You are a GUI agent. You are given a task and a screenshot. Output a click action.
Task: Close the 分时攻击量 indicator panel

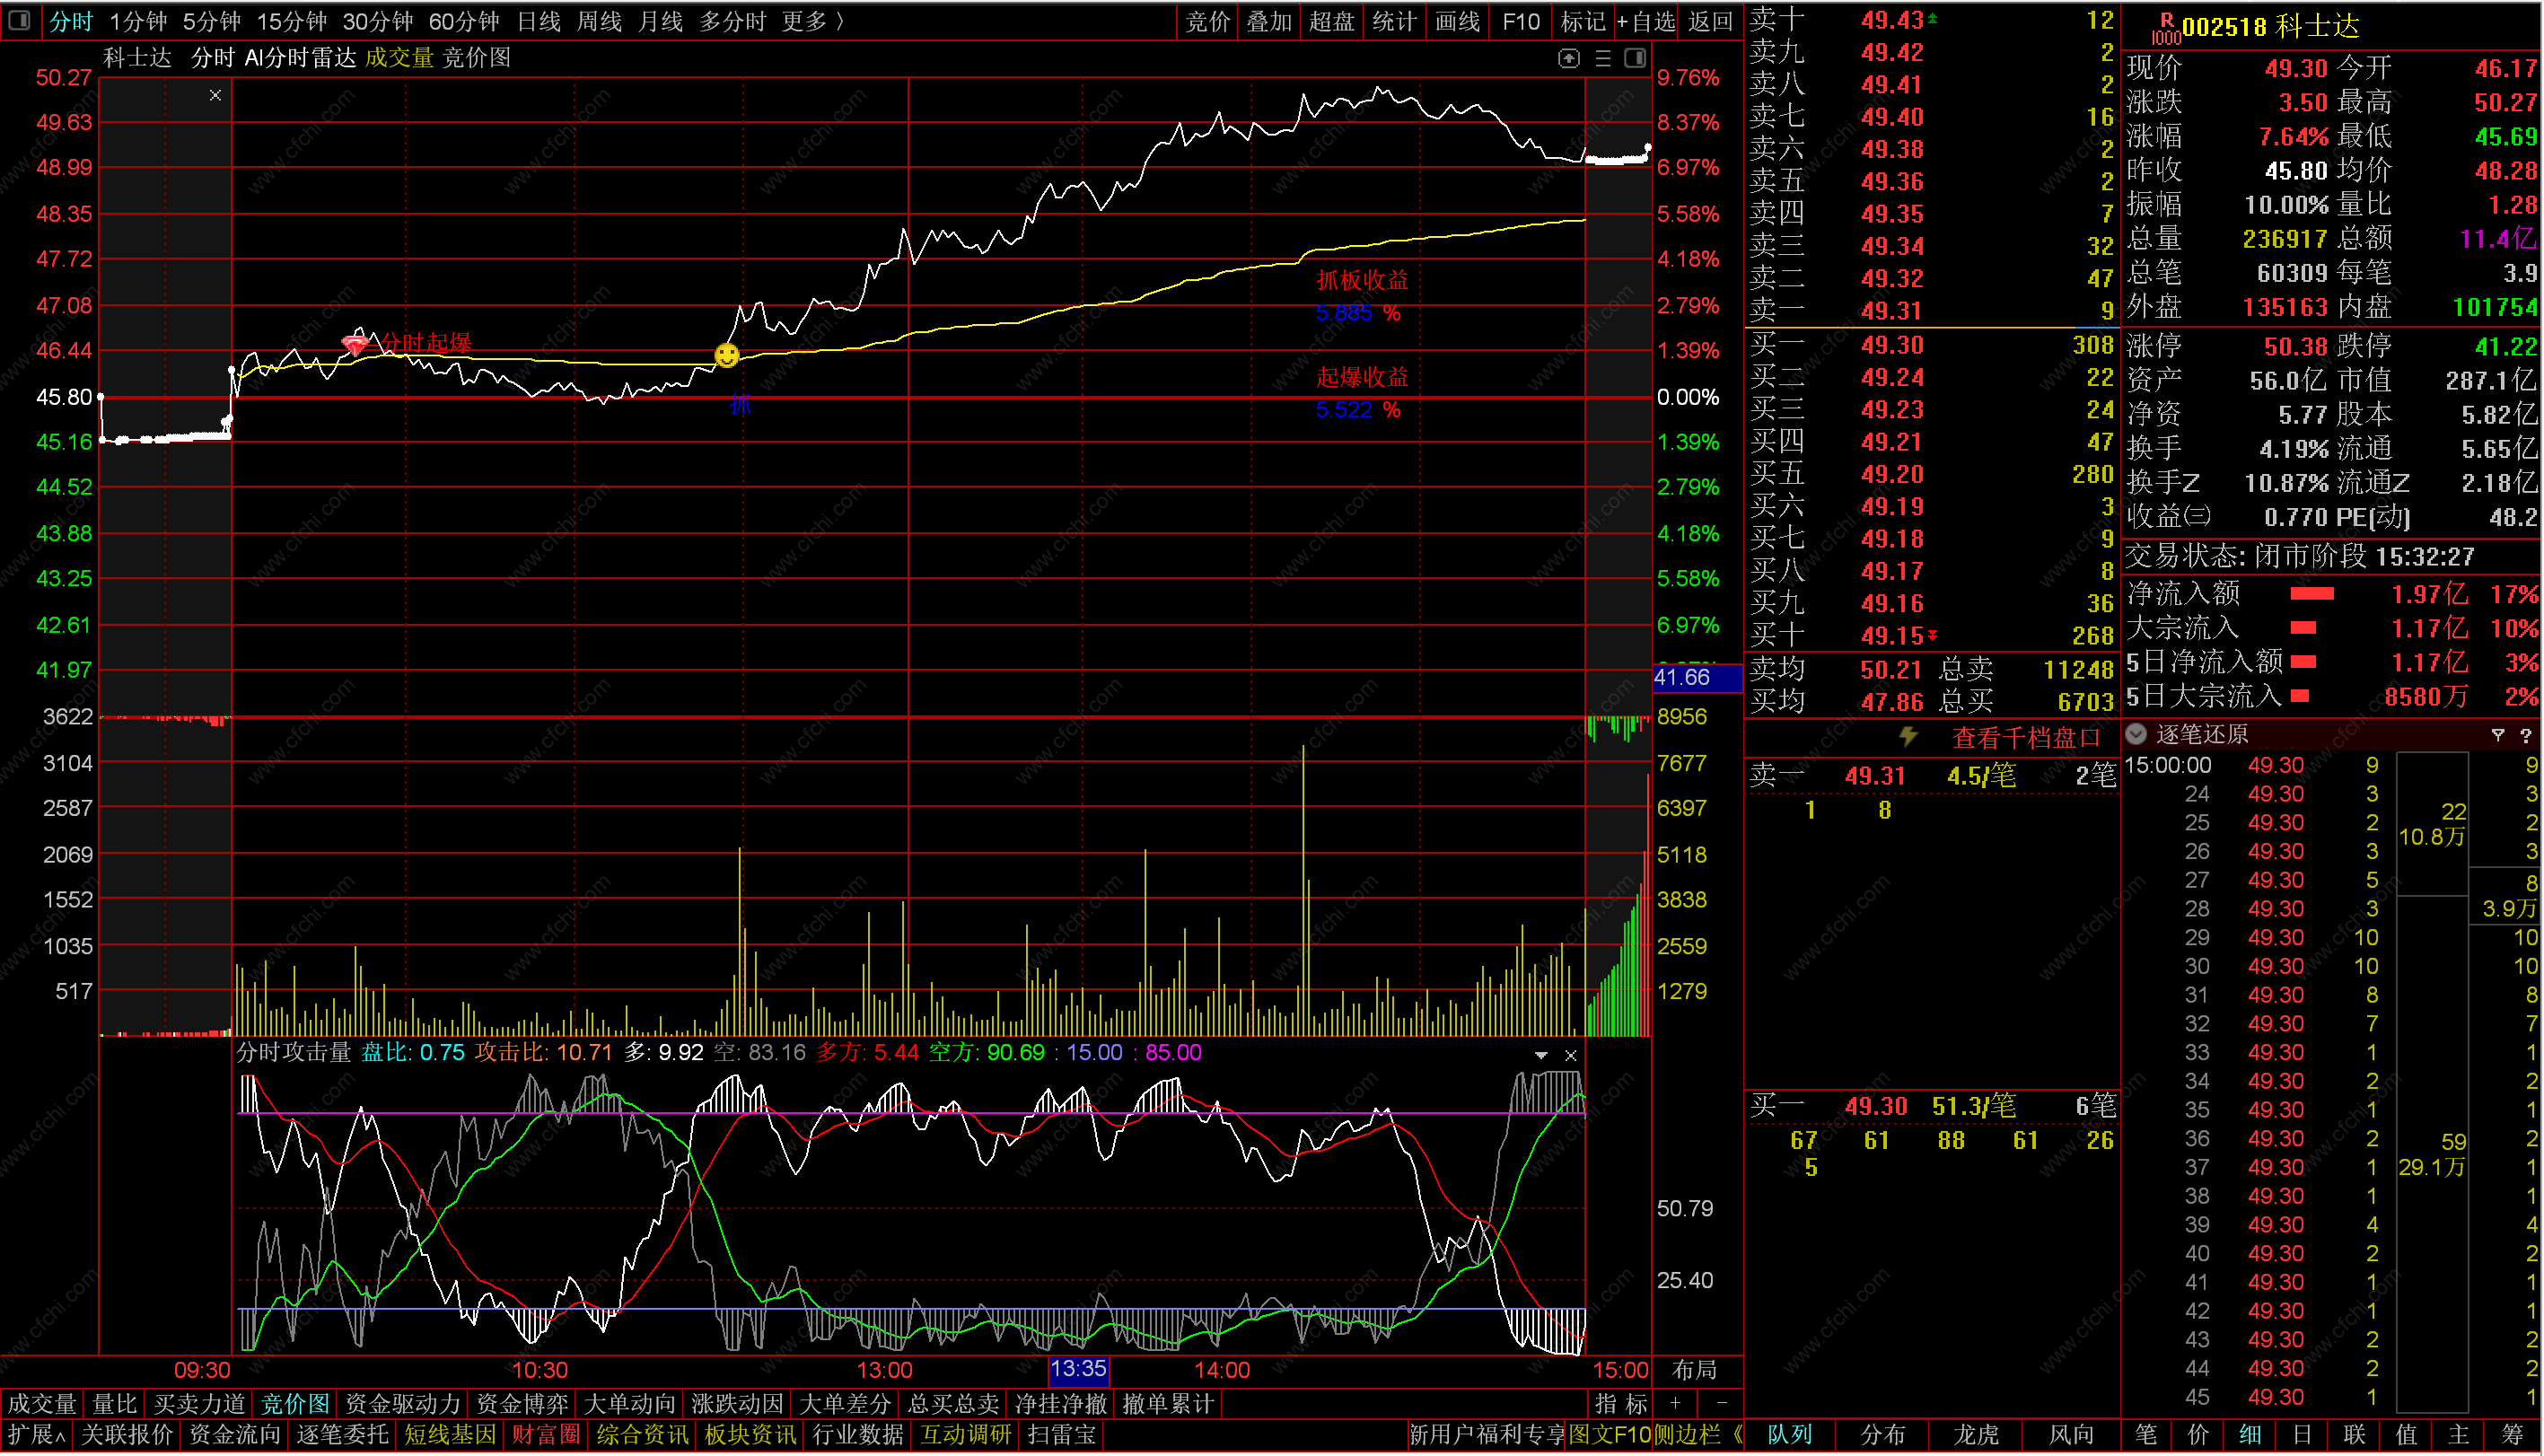(1571, 1055)
